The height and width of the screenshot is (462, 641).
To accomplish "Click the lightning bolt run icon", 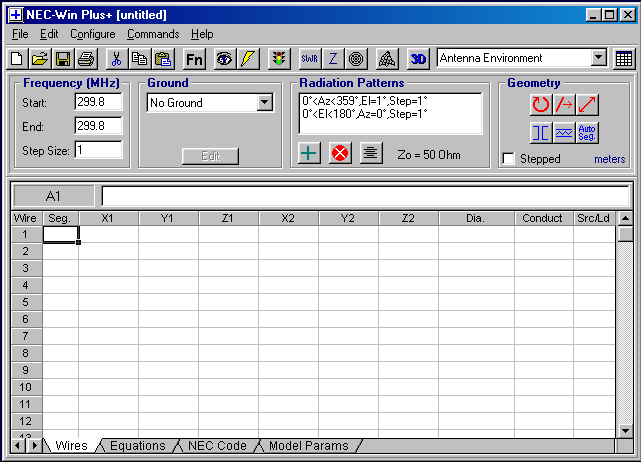I will point(248,59).
